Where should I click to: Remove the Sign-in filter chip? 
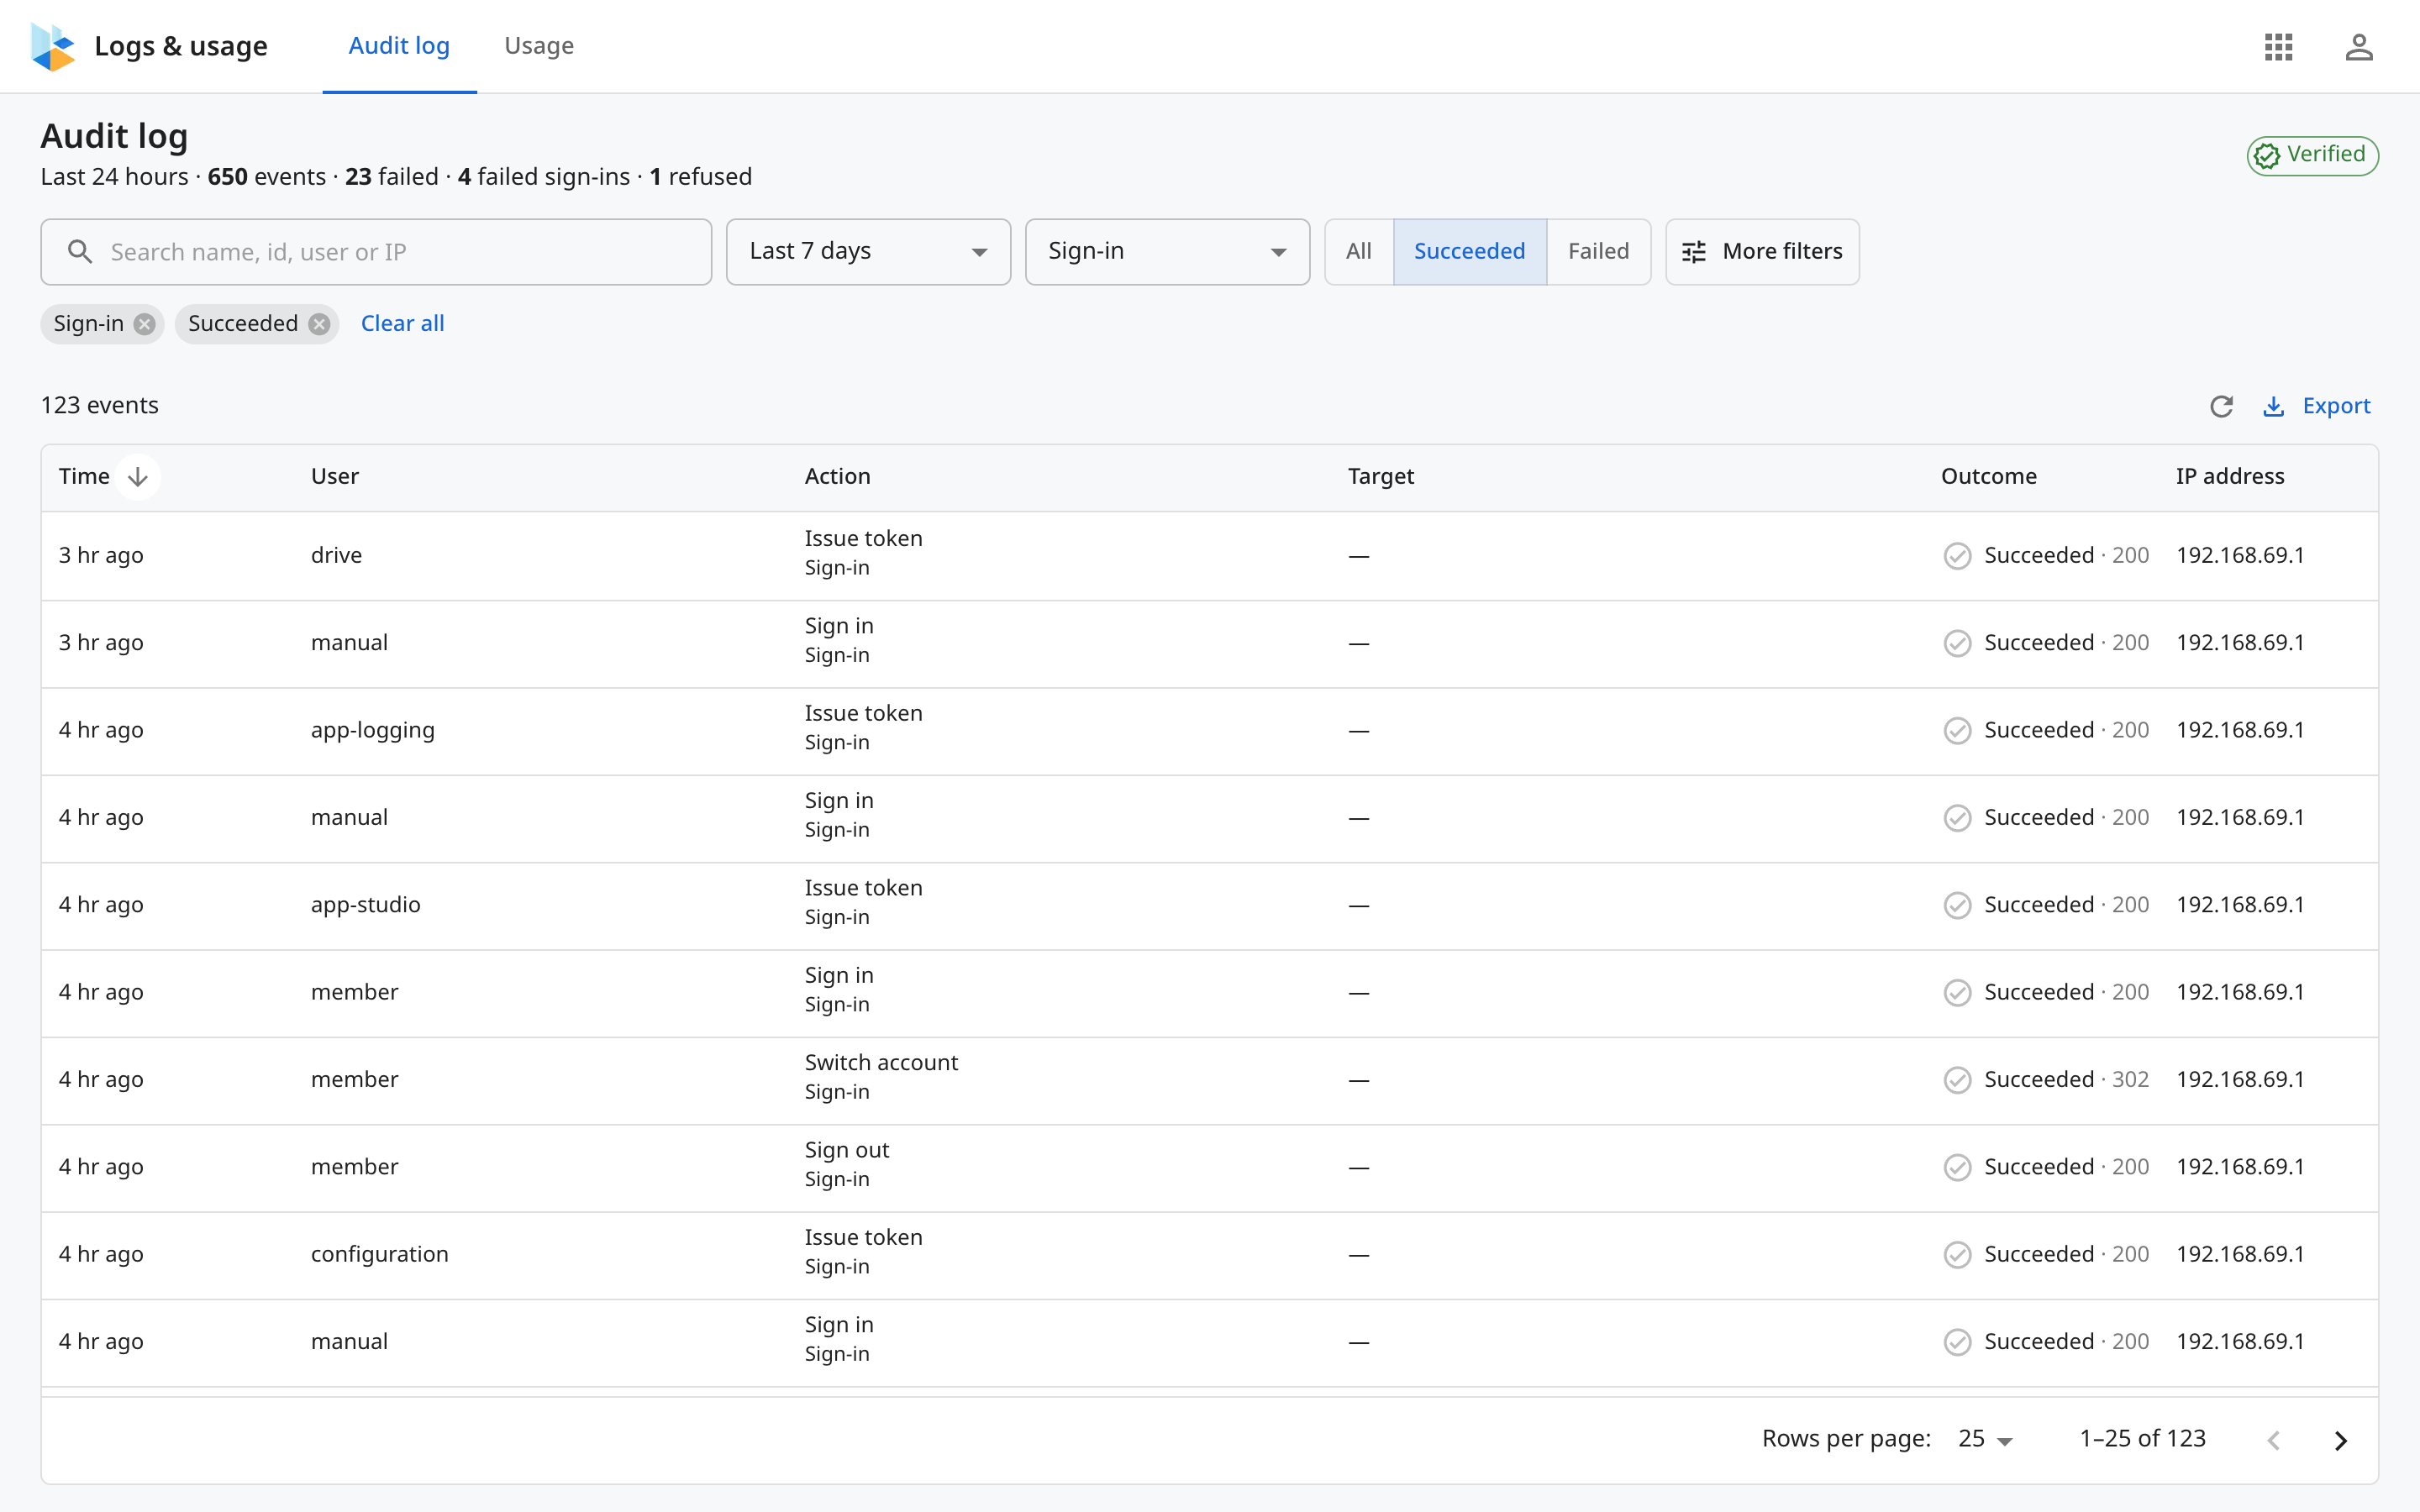point(145,324)
